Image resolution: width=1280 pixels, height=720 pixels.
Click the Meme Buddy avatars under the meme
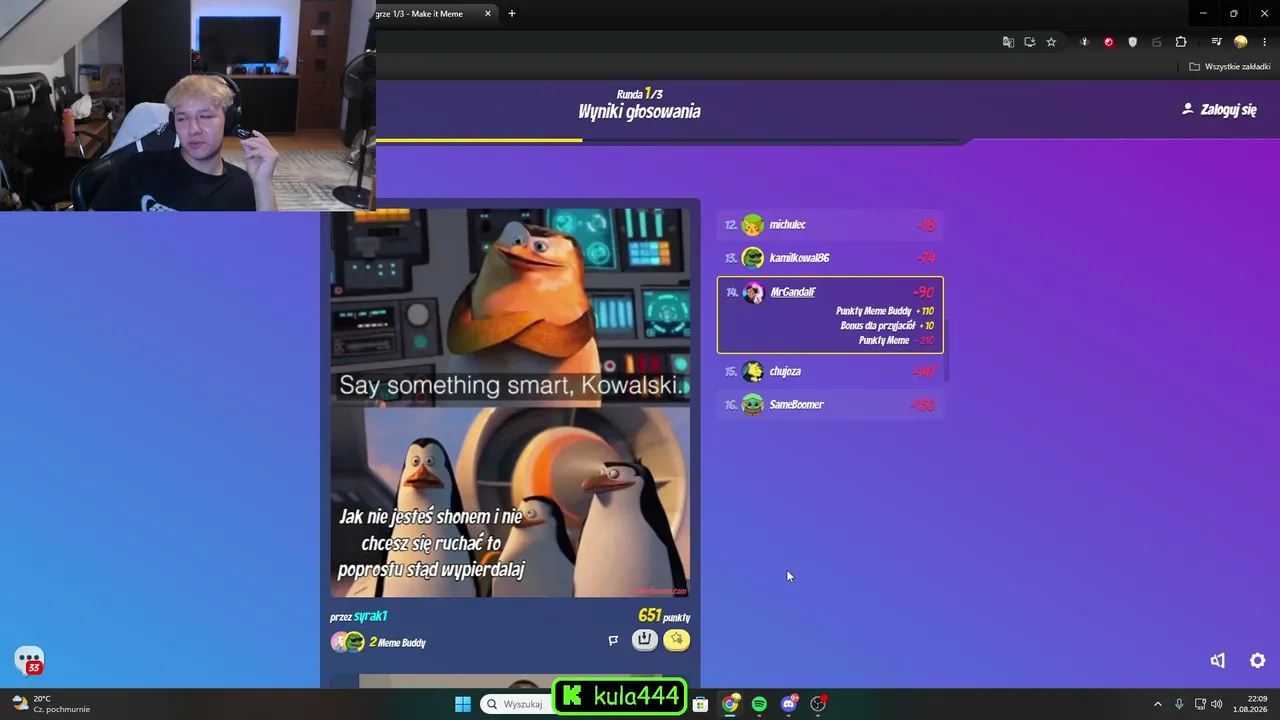point(348,642)
